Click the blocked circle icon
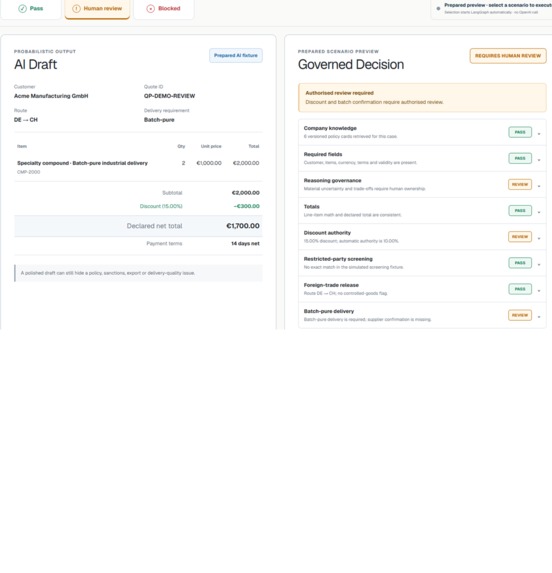 [151, 8]
